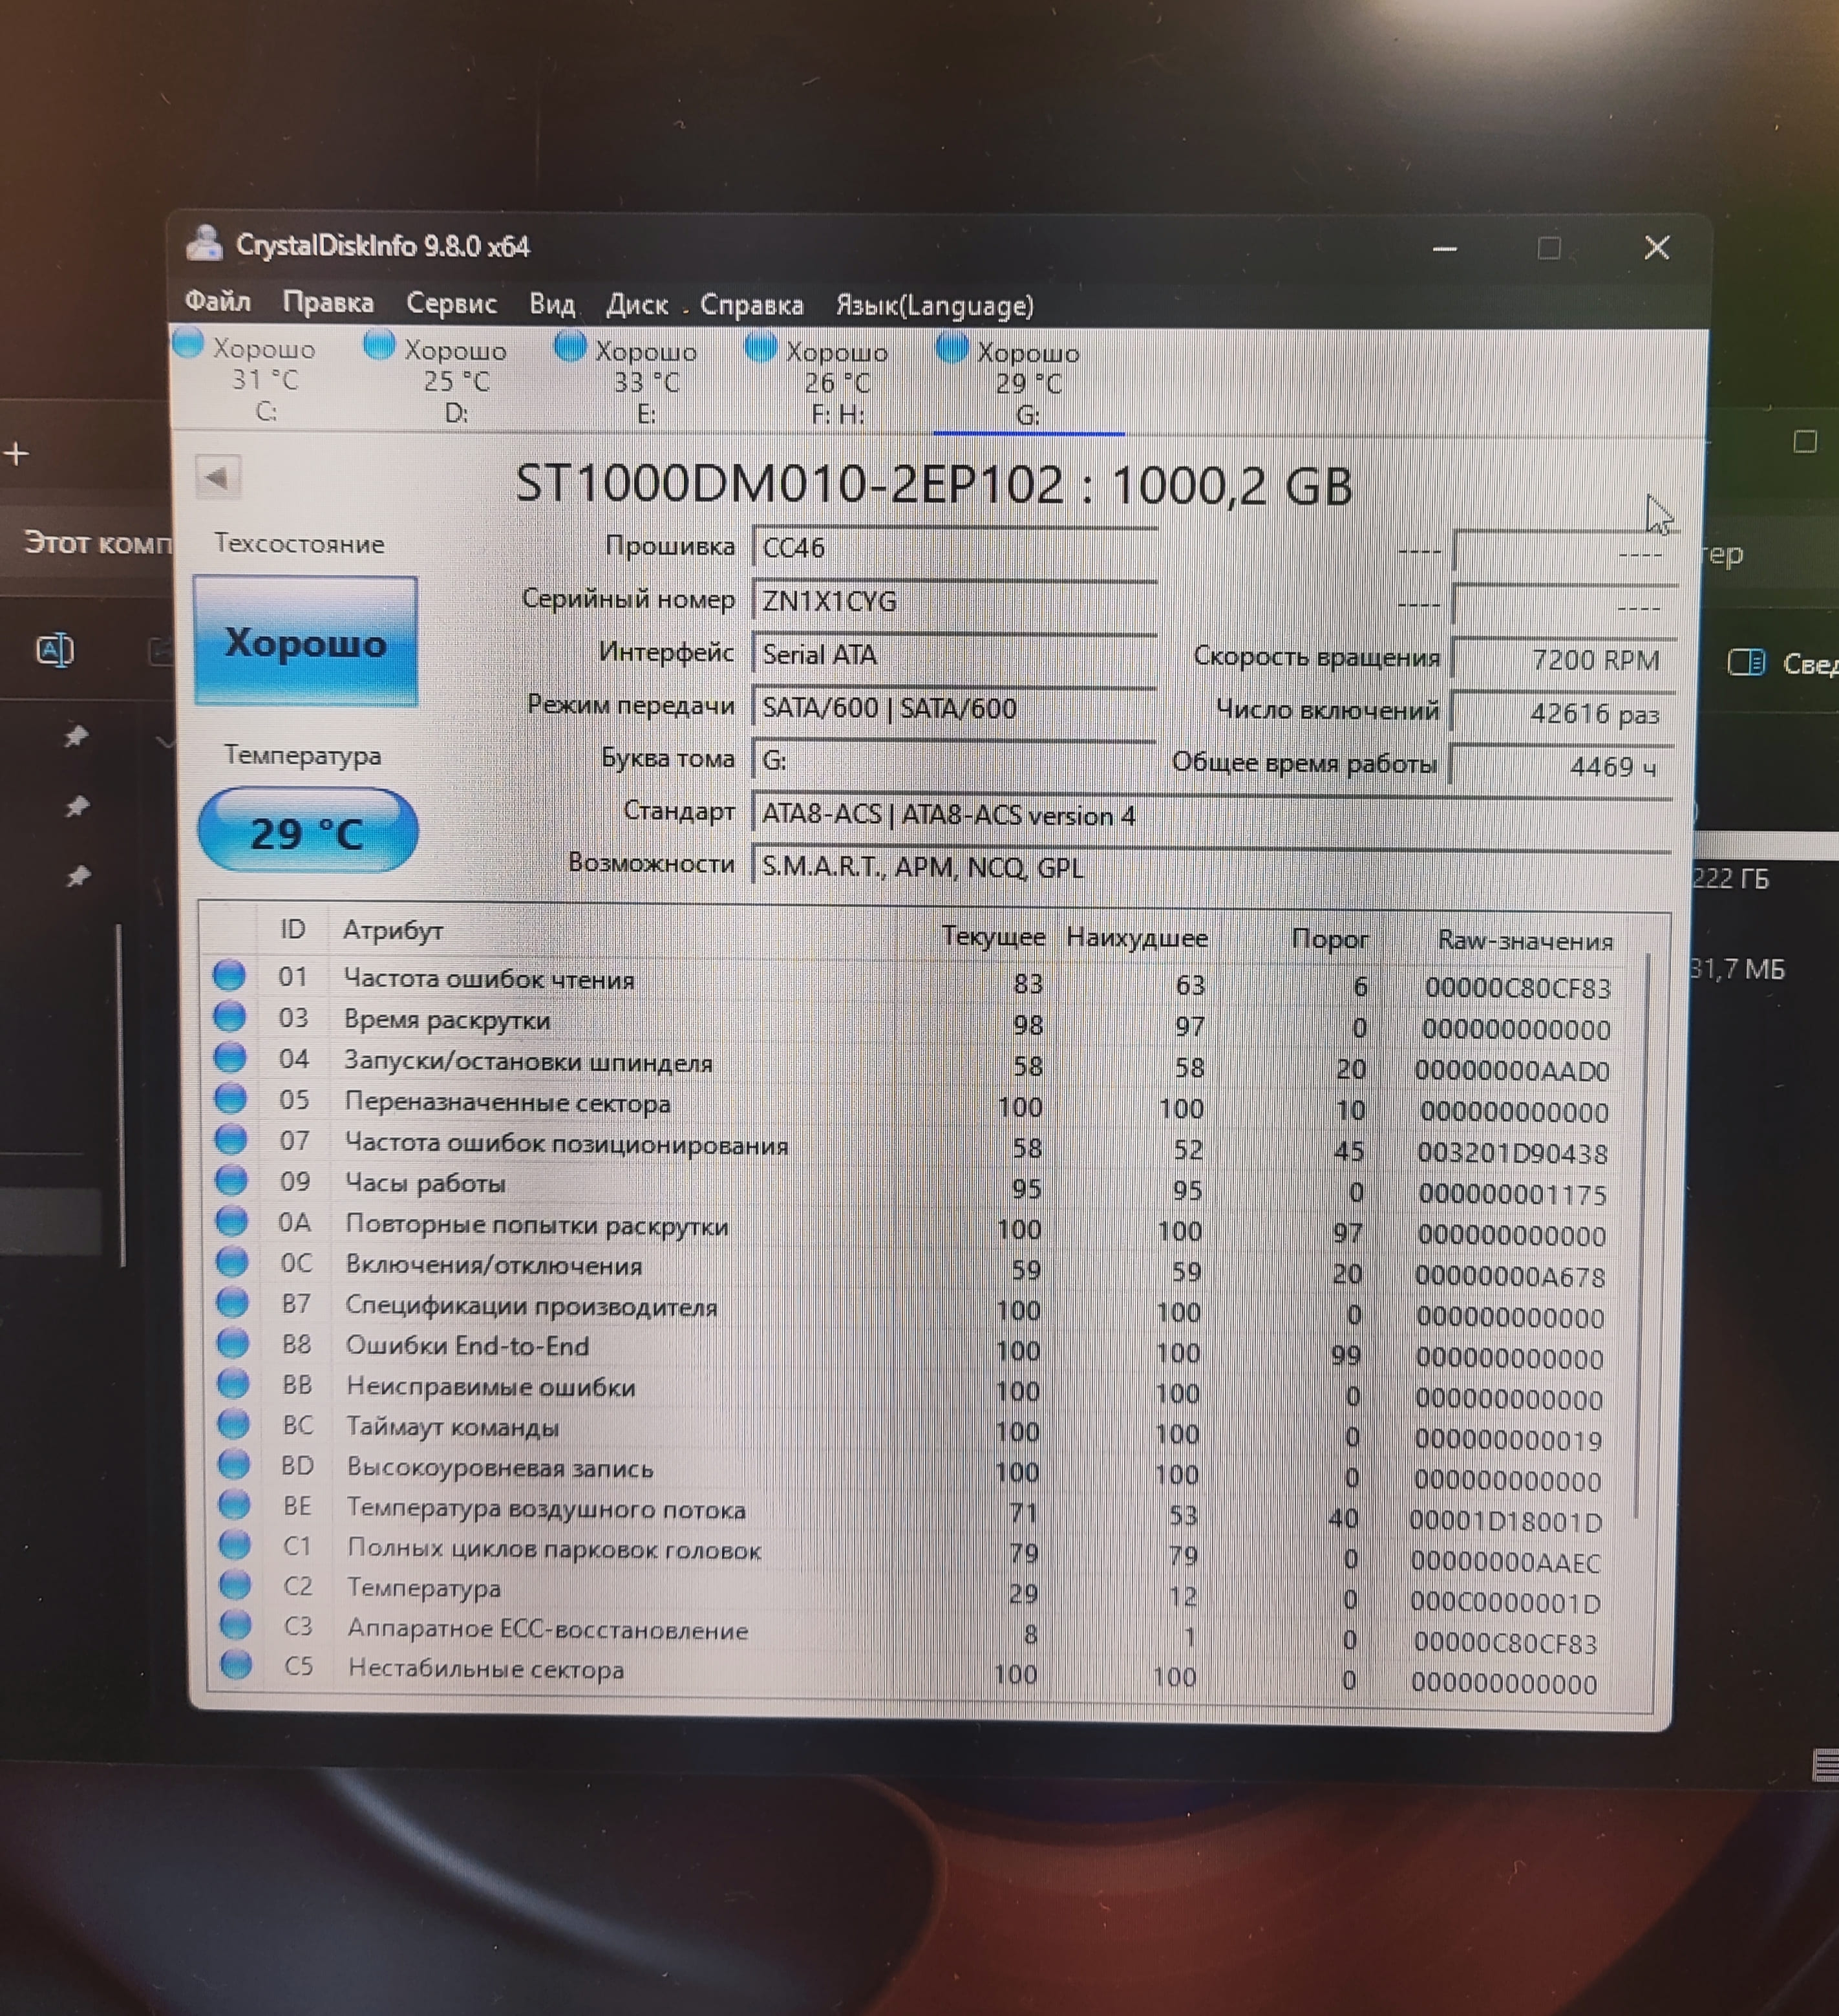
Task: Click the Интерфейс field Serial ATA
Action: [x=954, y=655]
